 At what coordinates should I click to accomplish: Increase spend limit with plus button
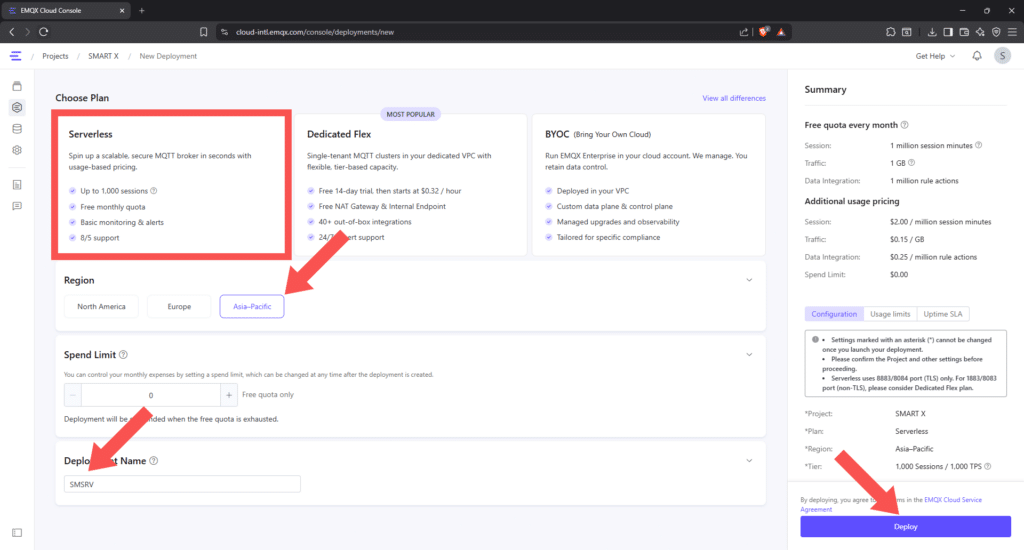point(229,395)
